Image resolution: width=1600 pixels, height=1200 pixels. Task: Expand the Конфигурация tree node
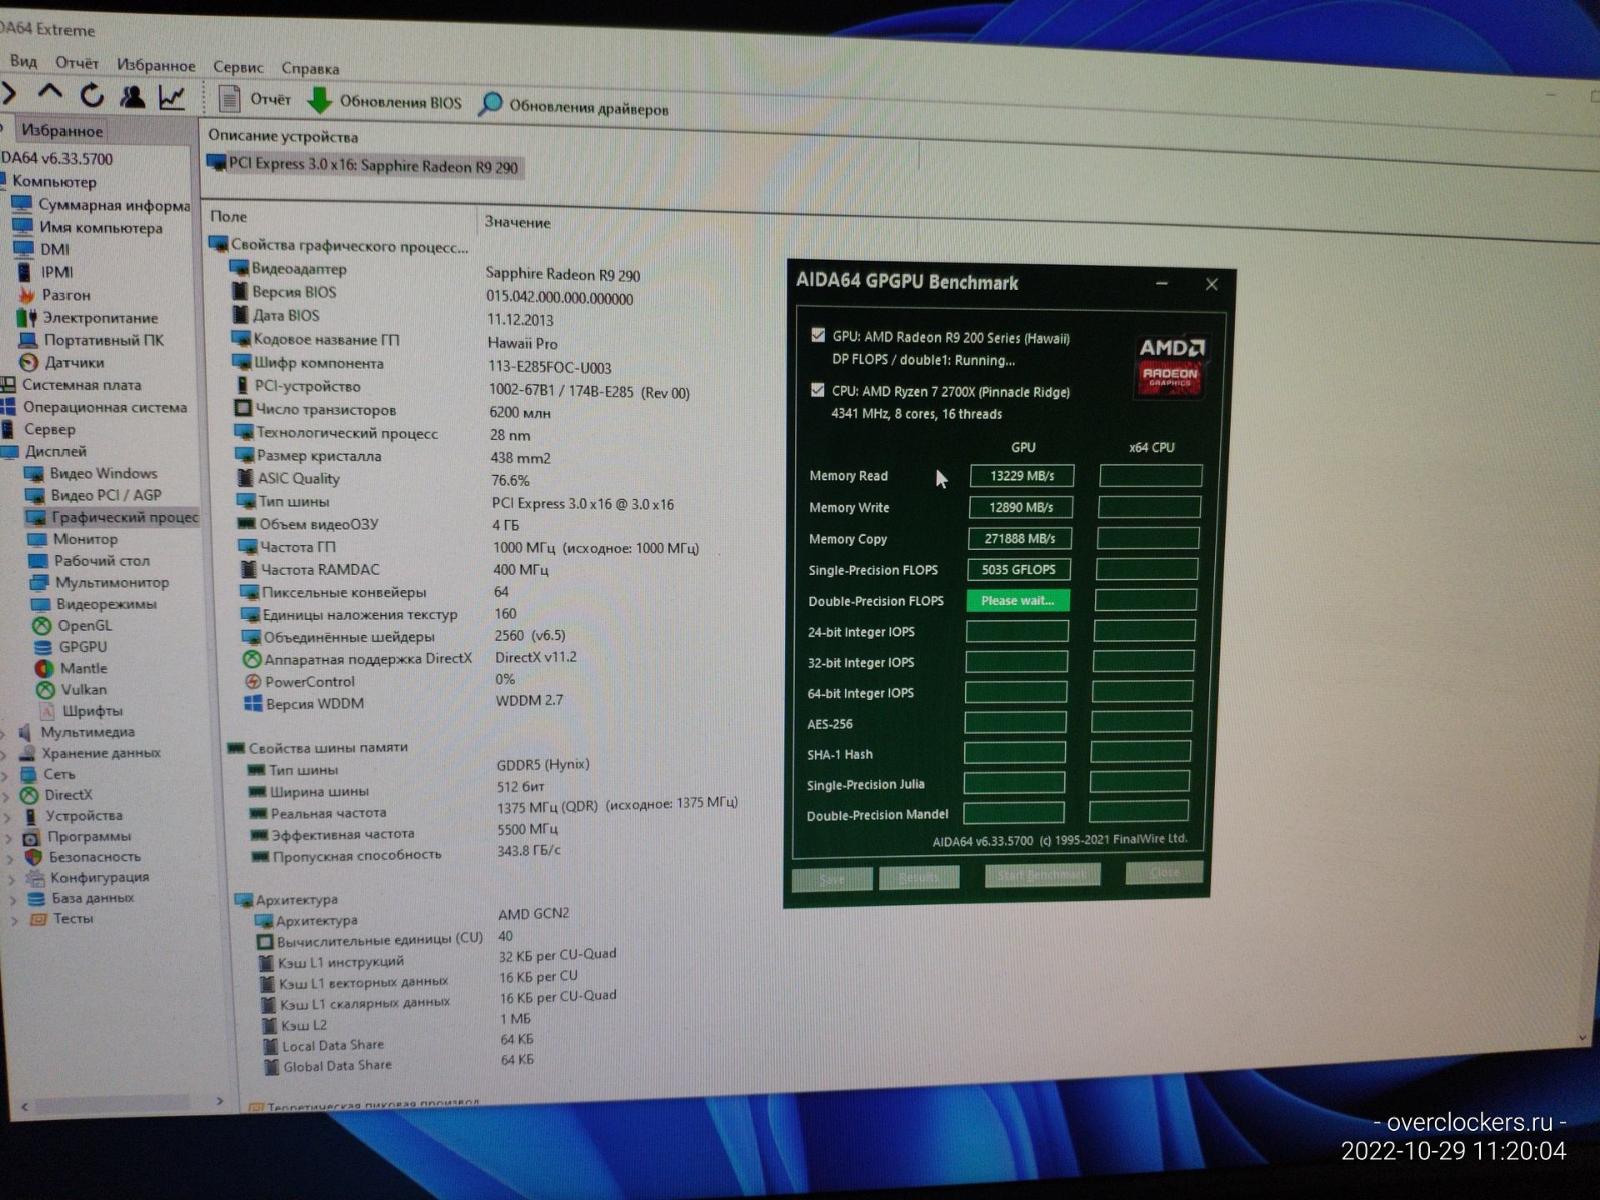(x=11, y=879)
